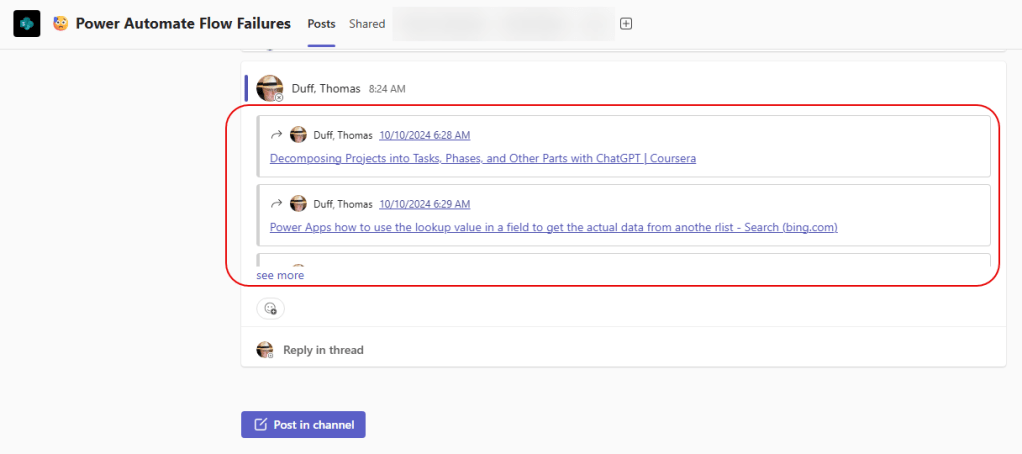Switch to the Shared tab
The height and width of the screenshot is (454, 1022).
point(367,24)
